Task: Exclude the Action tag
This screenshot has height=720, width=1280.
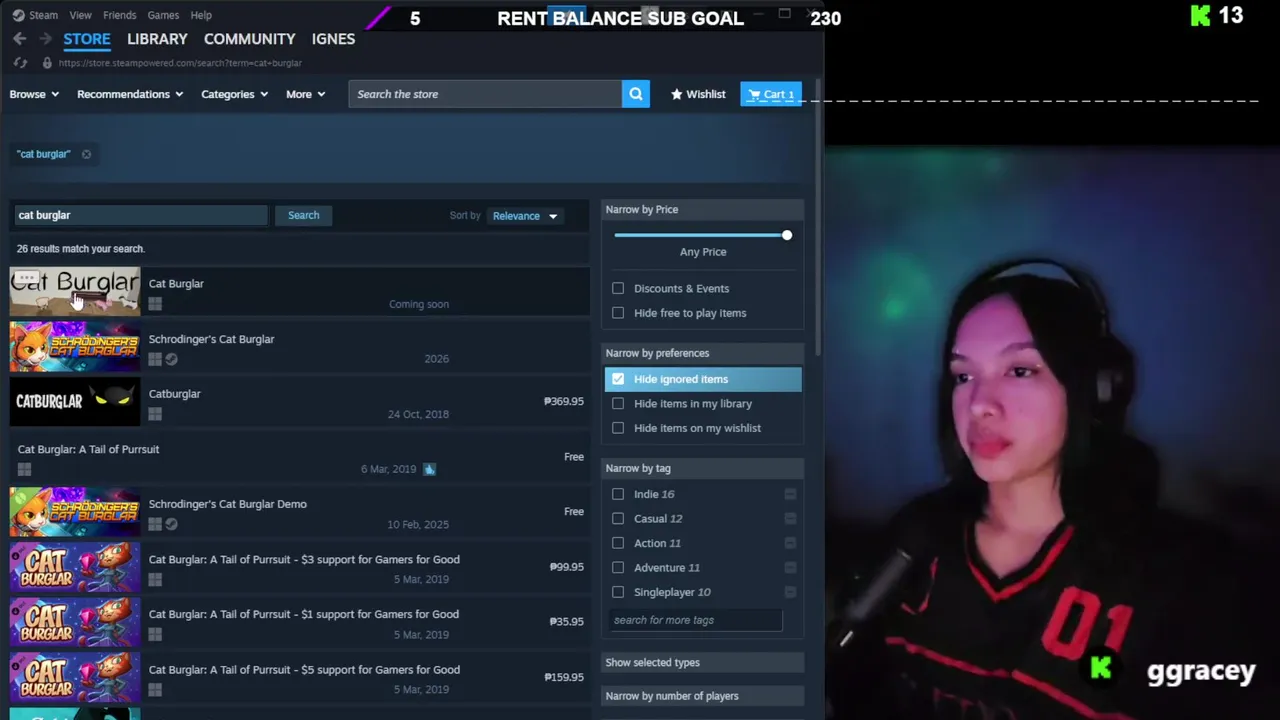Action: pos(790,543)
